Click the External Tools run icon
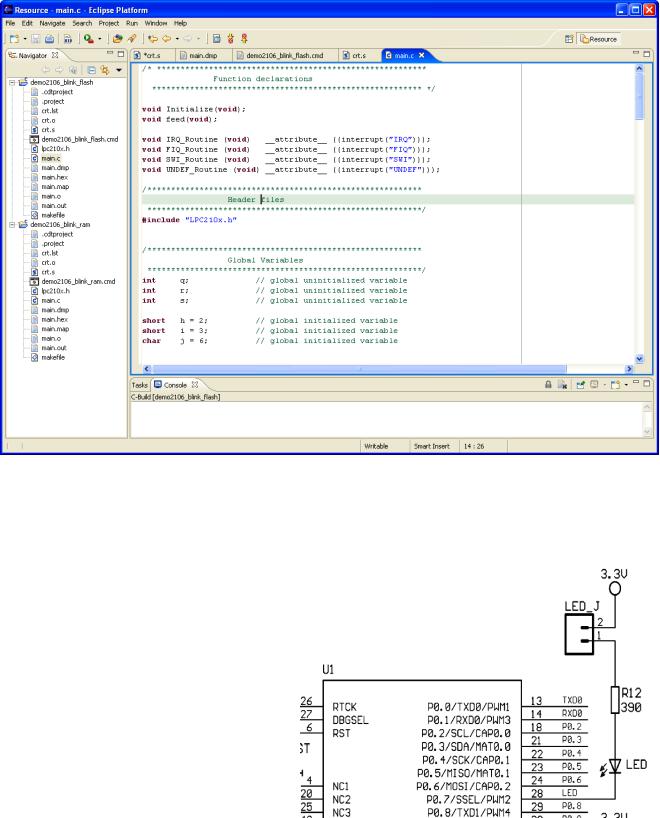Viewport: 660px width, 818px height. tap(89, 39)
